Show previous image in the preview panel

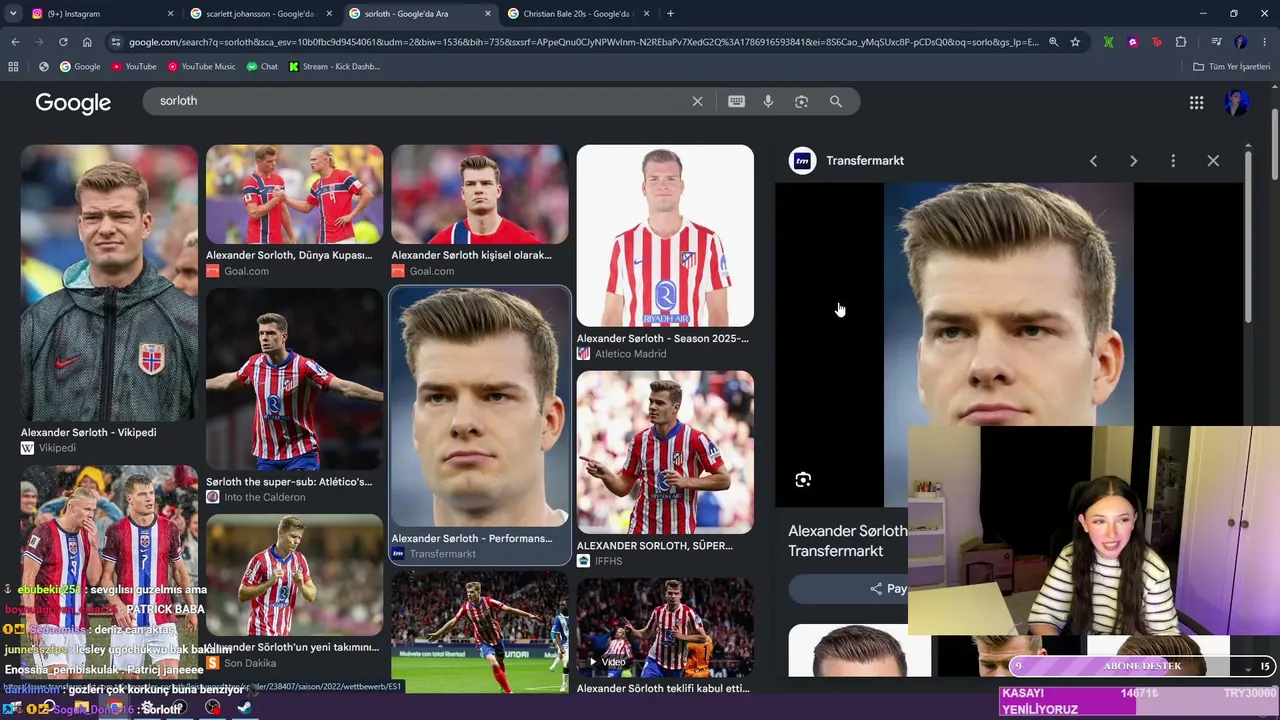(1093, 161)
